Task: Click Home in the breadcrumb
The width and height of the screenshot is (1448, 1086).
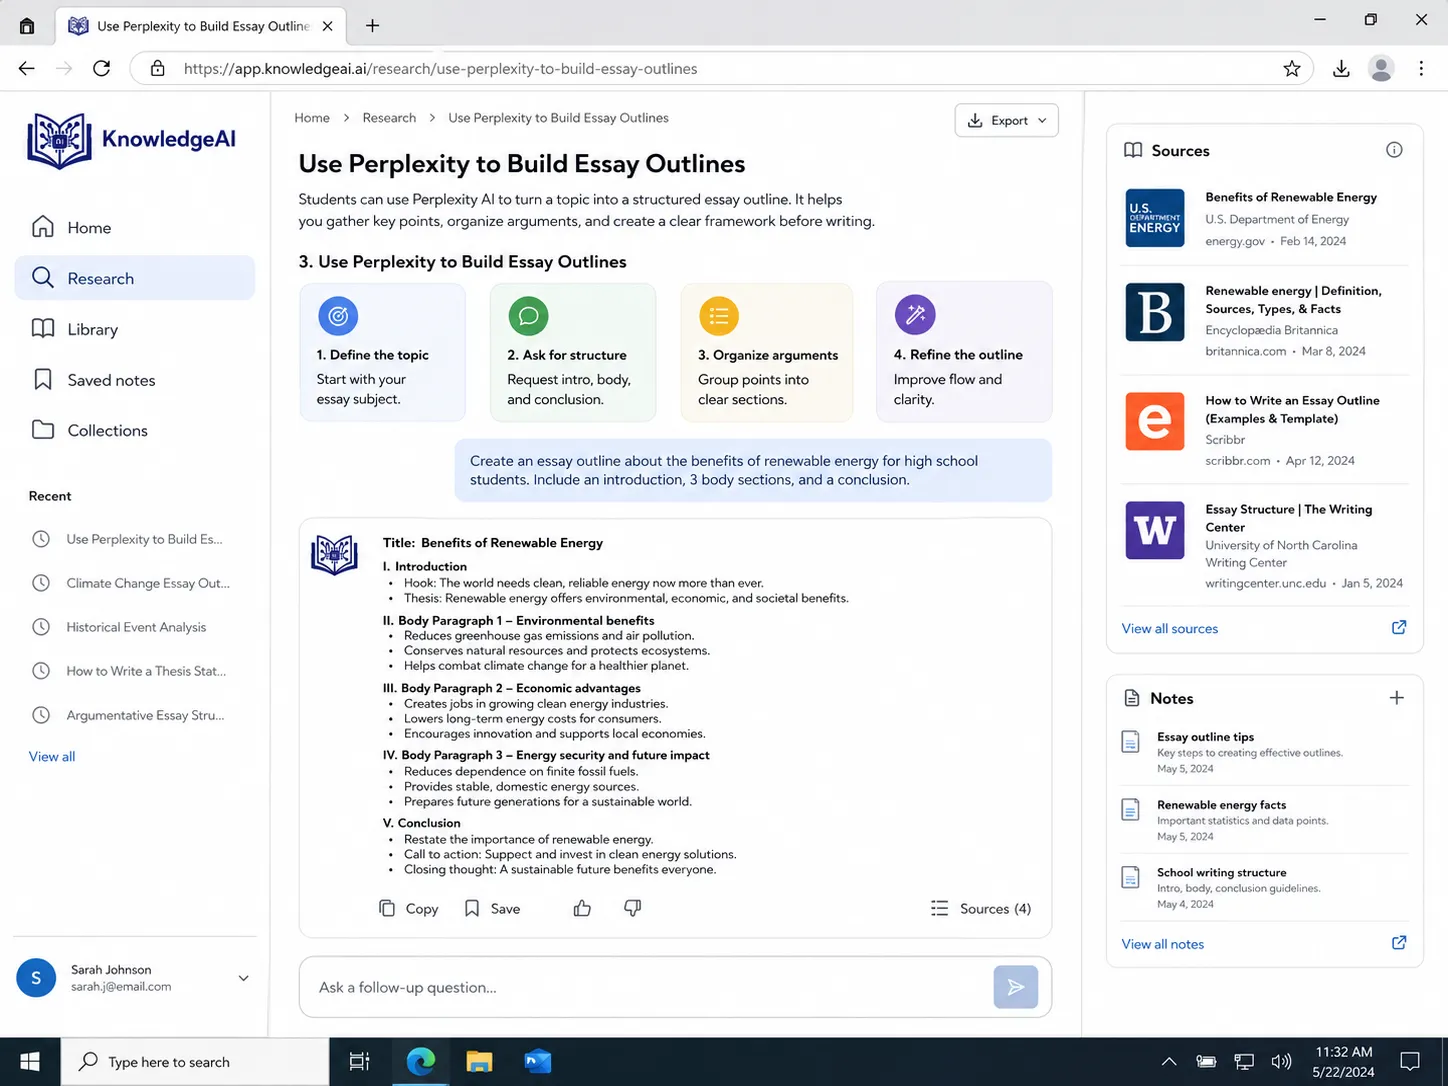Action: click(x=312, y=118)
